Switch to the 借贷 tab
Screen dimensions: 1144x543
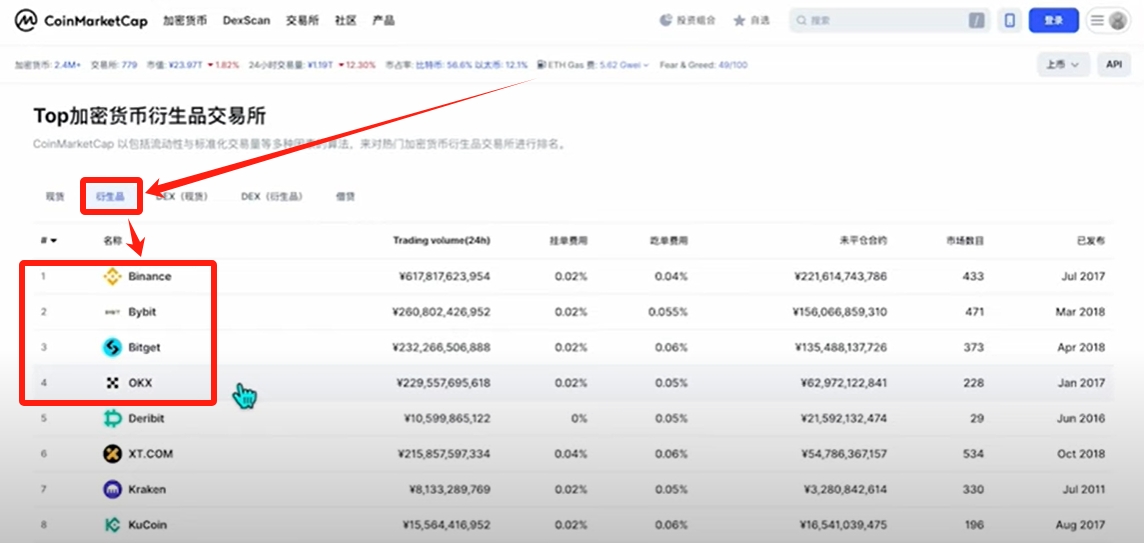pos(345,196)
